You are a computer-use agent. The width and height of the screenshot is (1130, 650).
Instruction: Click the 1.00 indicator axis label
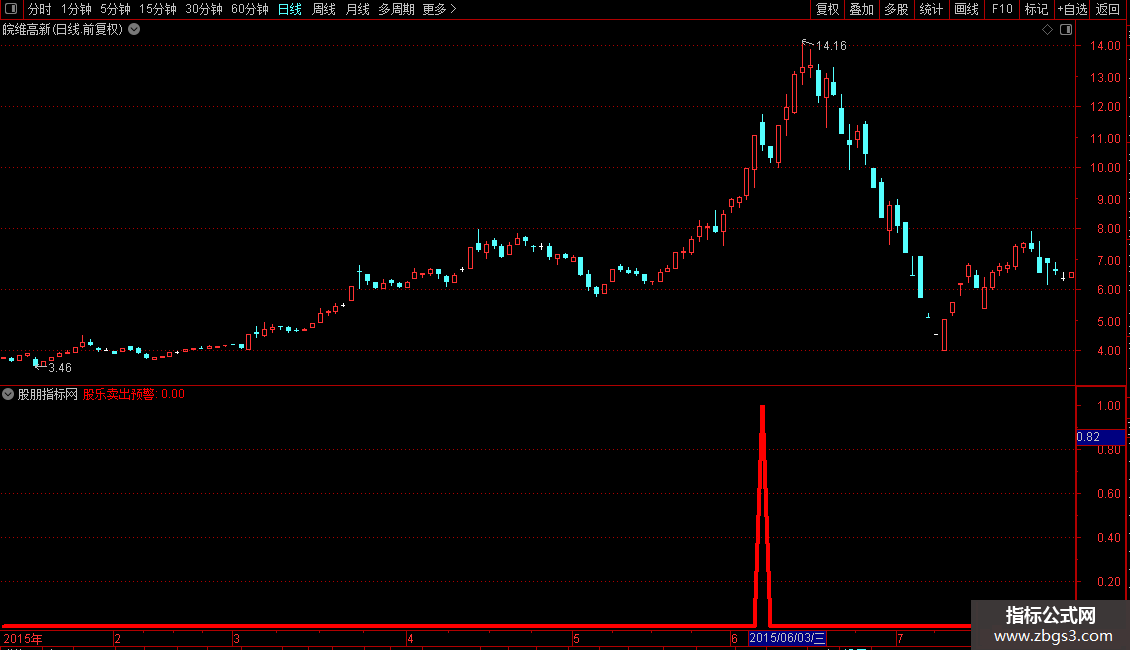click(1108, 406)
